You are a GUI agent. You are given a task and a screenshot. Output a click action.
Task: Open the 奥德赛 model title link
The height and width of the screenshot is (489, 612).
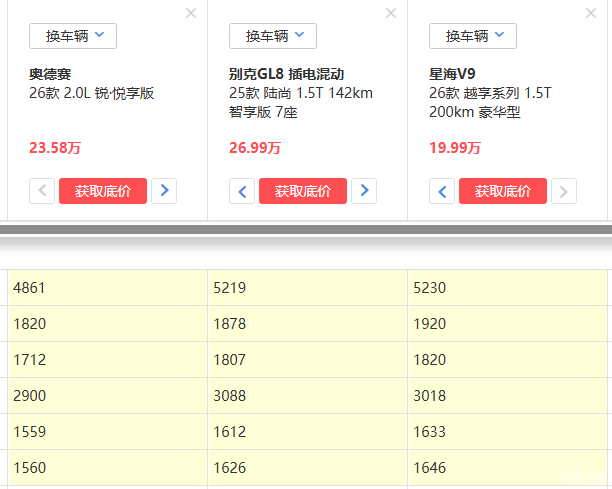50,75
